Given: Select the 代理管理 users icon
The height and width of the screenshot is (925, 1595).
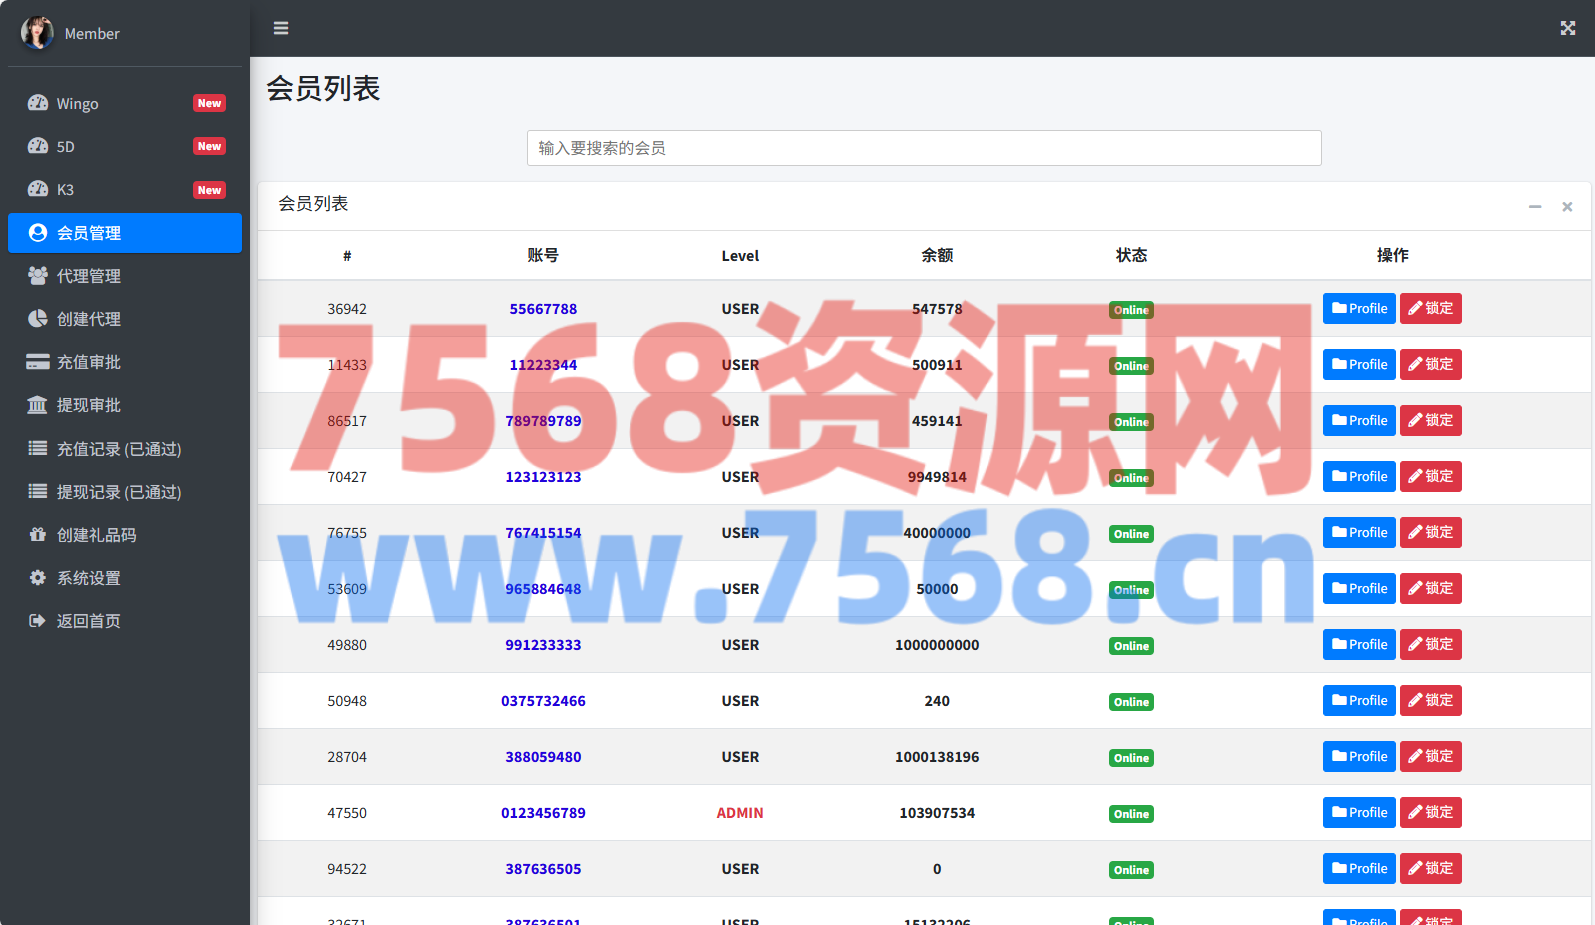Looking at the screenshot, I should point(38,276).
